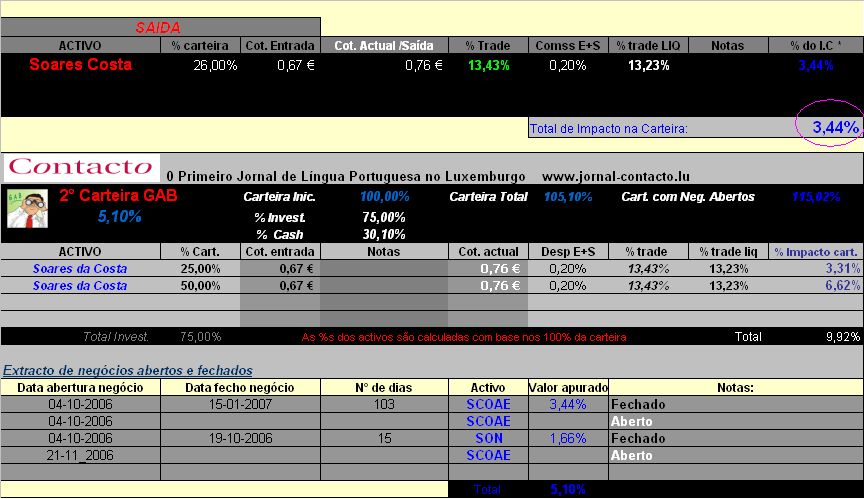The image size is (864, 499).
Task: Click the '1,66%' valor apurado cell
Action: coord(568,438)
